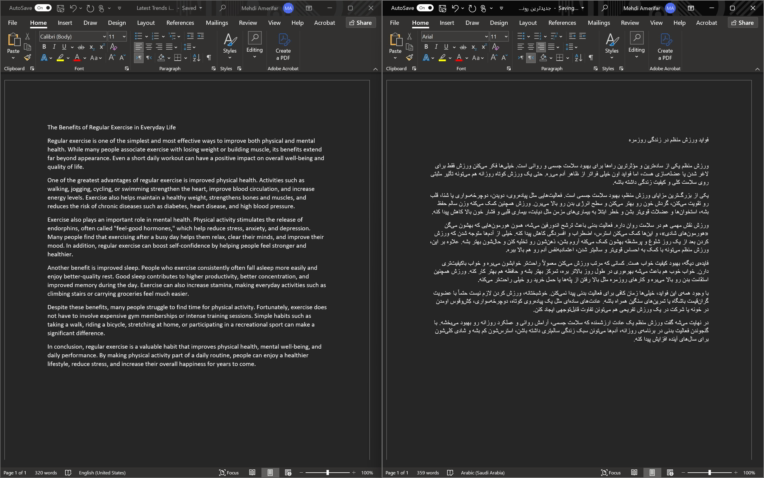Click Undo arrow in left window title bar
This screenshot has height=478, width=764.
(x=73, y=8)
